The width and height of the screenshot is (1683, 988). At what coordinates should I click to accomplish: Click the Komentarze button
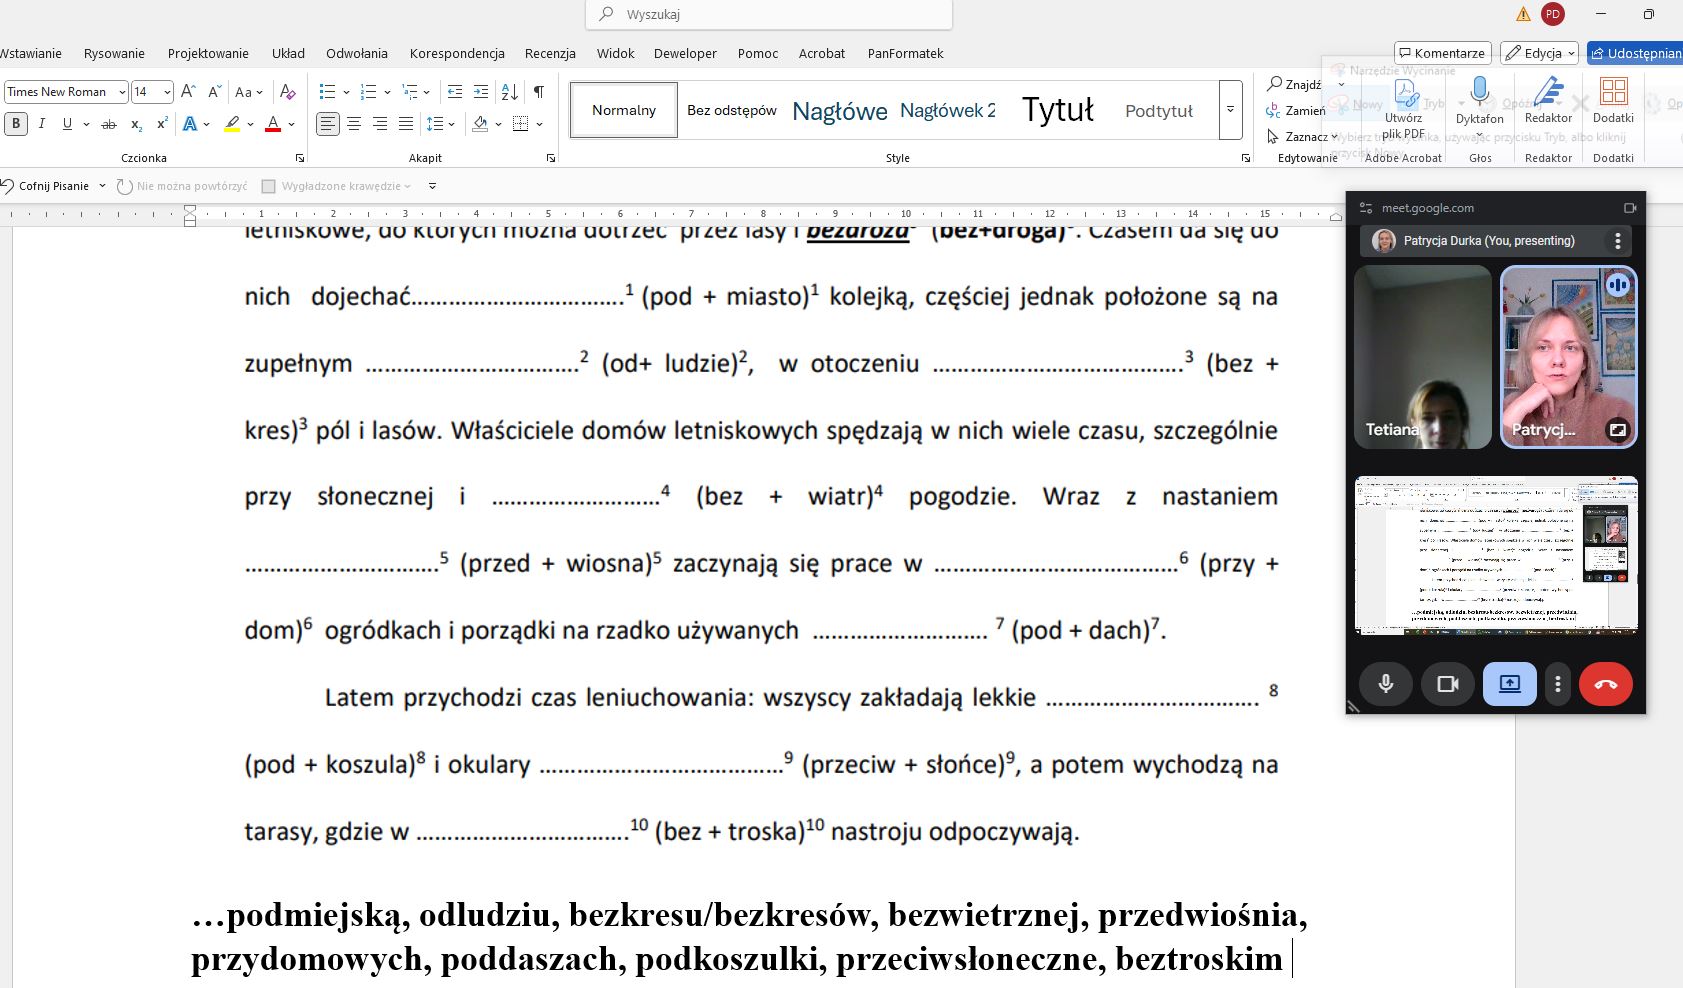click(1442, 53)
